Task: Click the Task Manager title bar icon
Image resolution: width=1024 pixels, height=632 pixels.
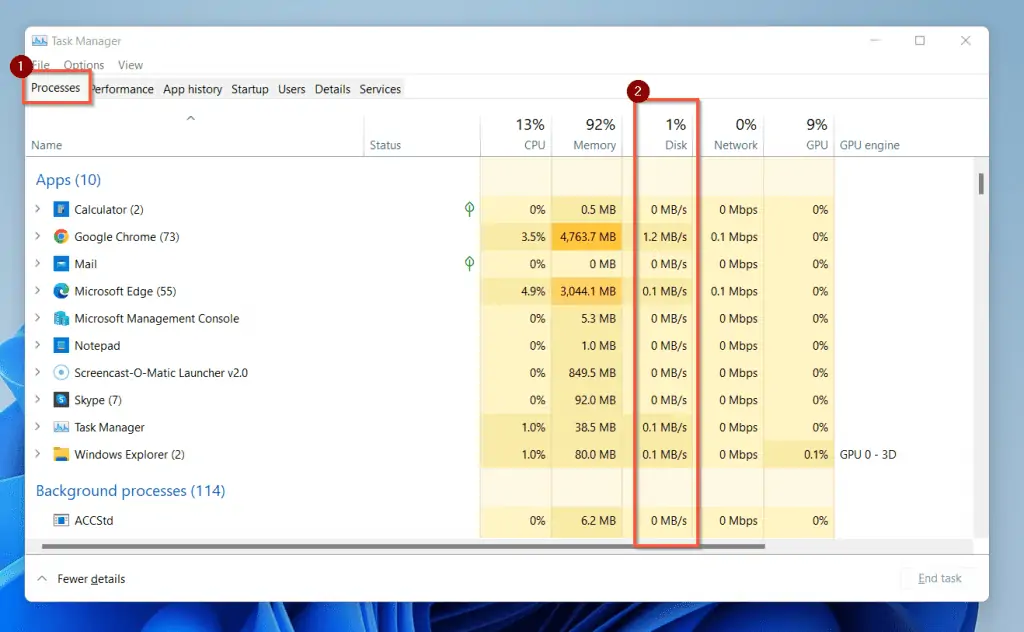Action: click(39, 40)
